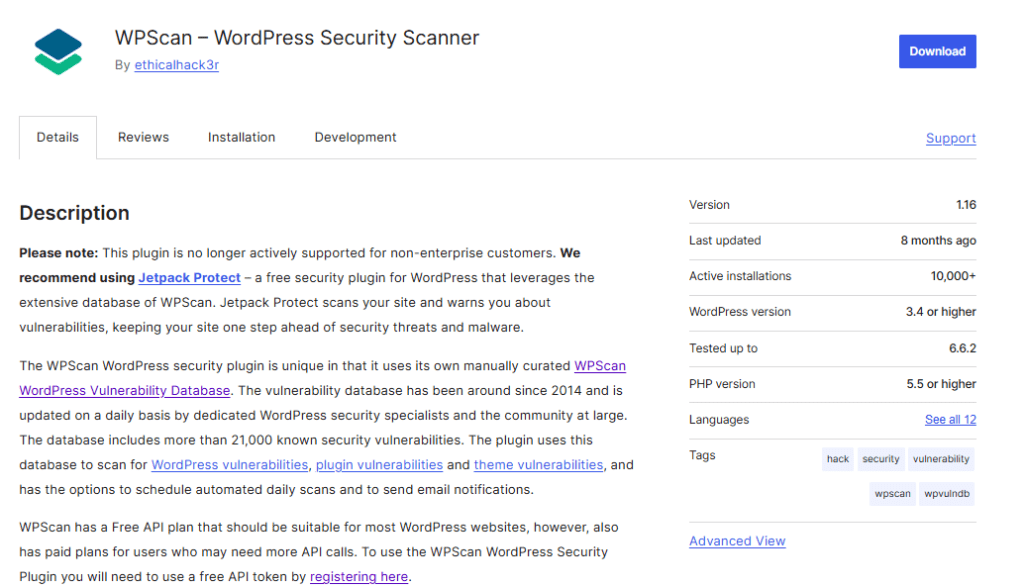This screenshot has width=1024, height=588.
Task: Select the Details tab
Action: [57, 137]
